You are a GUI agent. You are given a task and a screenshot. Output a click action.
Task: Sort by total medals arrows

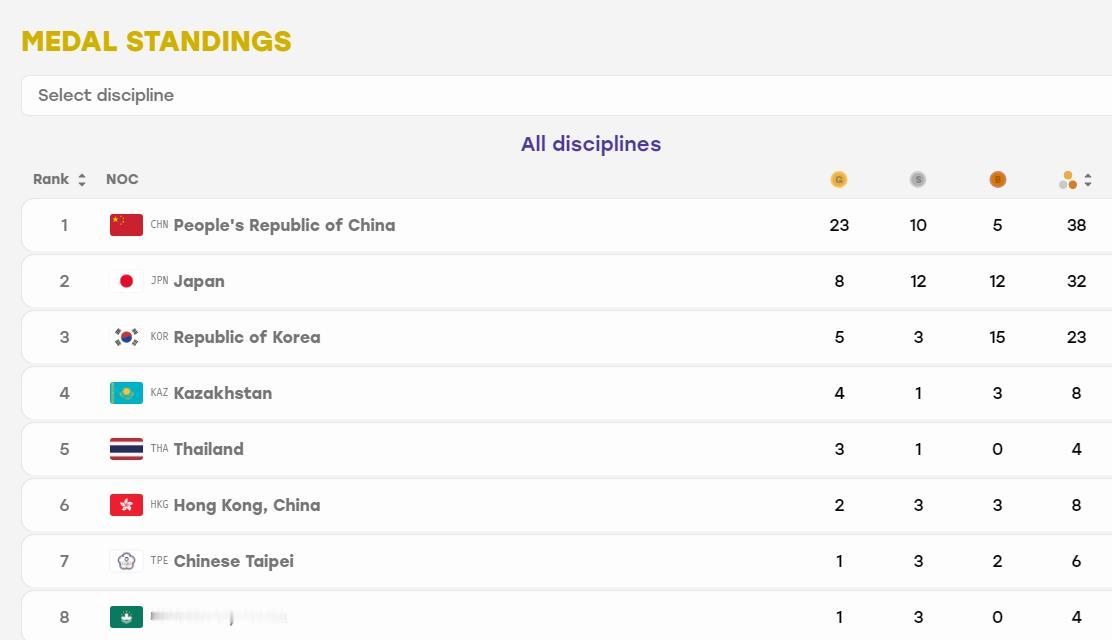(x=1088, y=180)
